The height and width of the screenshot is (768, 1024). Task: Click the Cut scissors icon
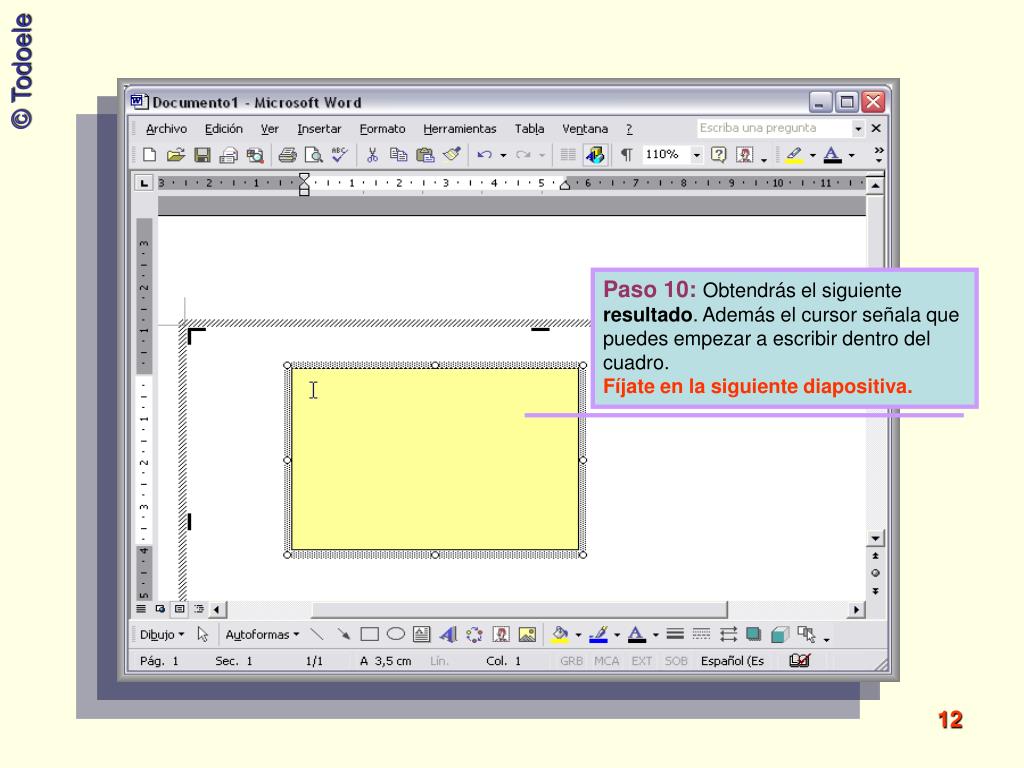pyautogui.click(x=372, y=155)
